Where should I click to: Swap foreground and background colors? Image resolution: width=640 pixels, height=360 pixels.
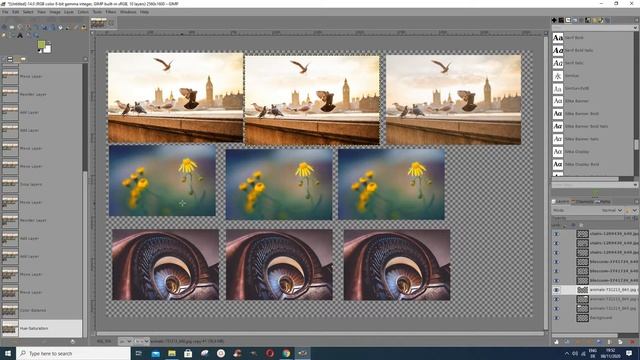click(x=49, y=42)
